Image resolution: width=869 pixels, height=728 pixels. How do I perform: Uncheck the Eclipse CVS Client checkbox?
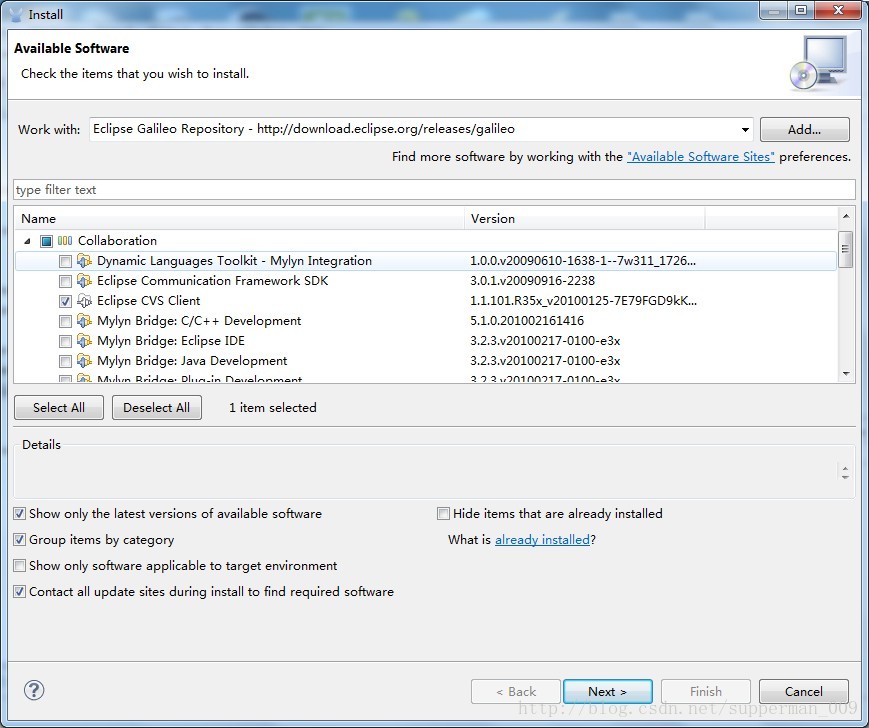[x=65, y=301]
